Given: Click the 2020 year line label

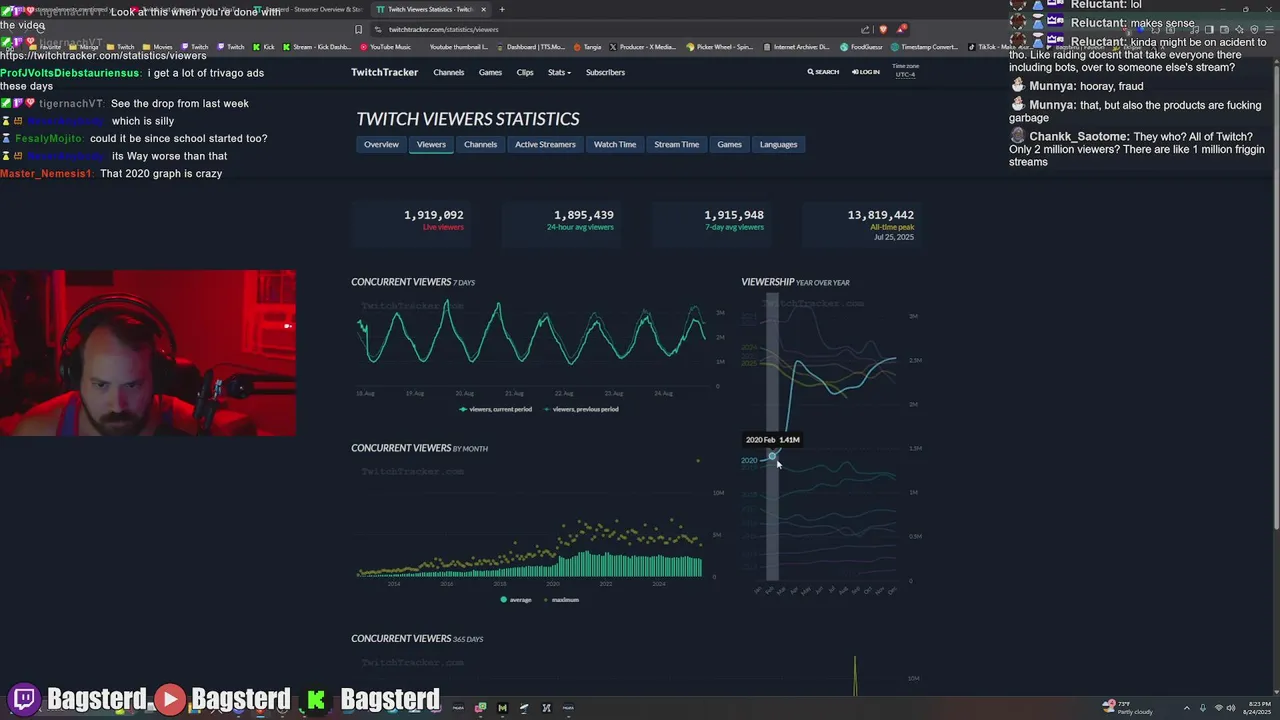Looking at the screenshot, I should 749,460.
